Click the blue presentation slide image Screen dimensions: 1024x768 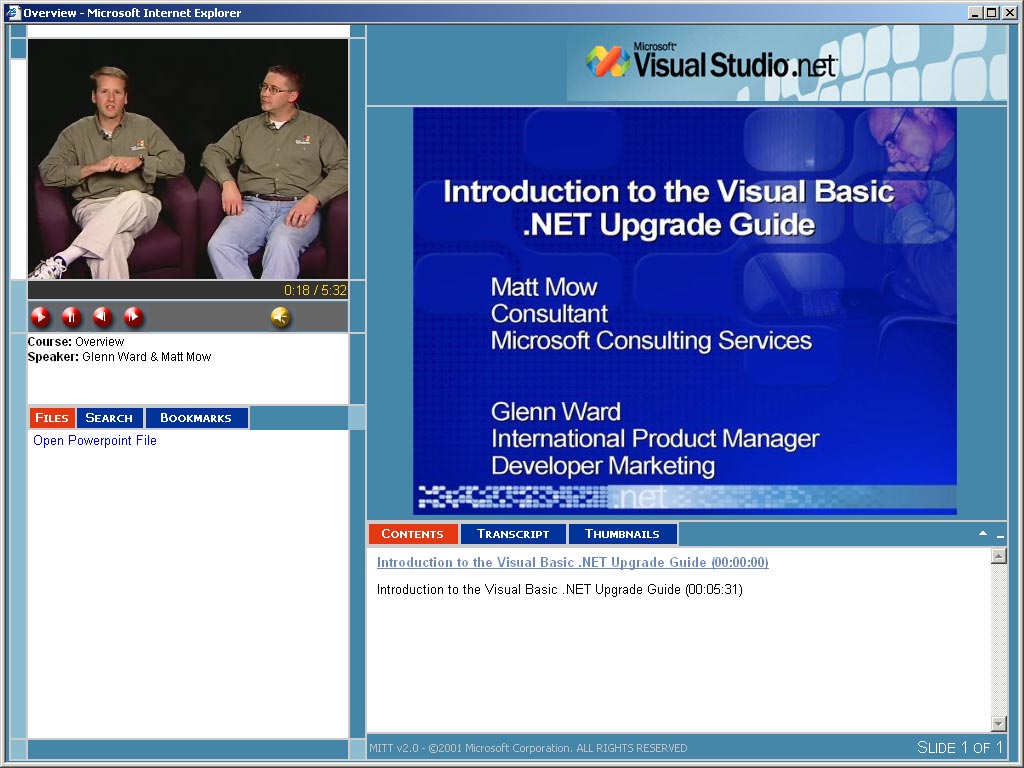(x=685, y=311)
